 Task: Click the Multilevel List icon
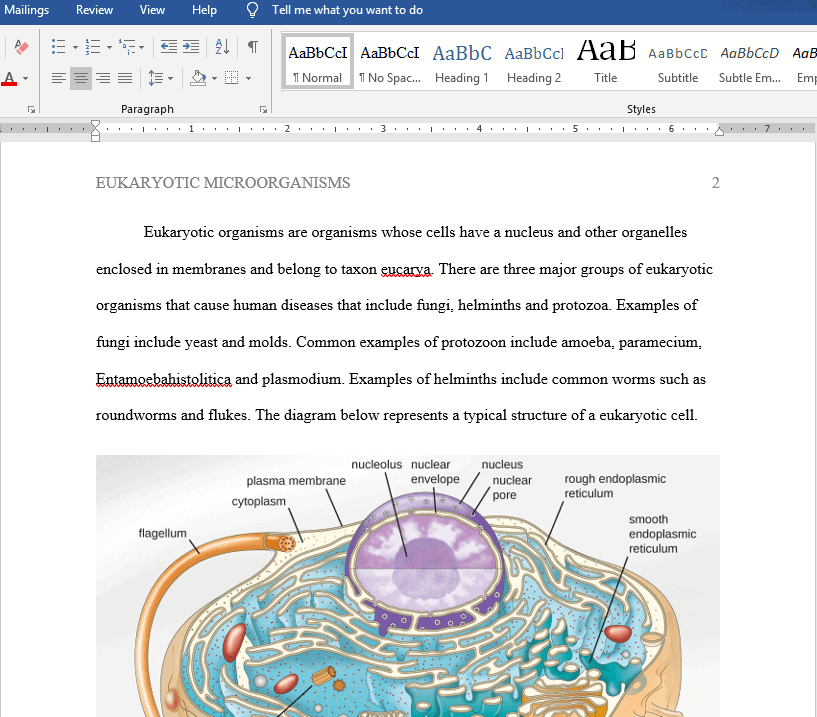[126, 46]
